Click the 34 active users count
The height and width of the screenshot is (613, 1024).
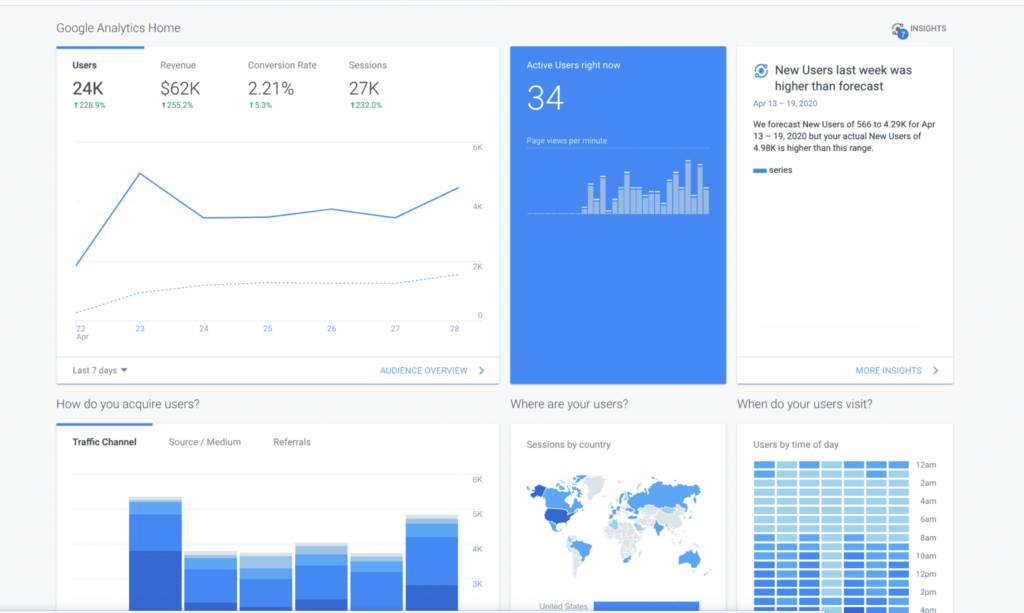coord(545,98)
